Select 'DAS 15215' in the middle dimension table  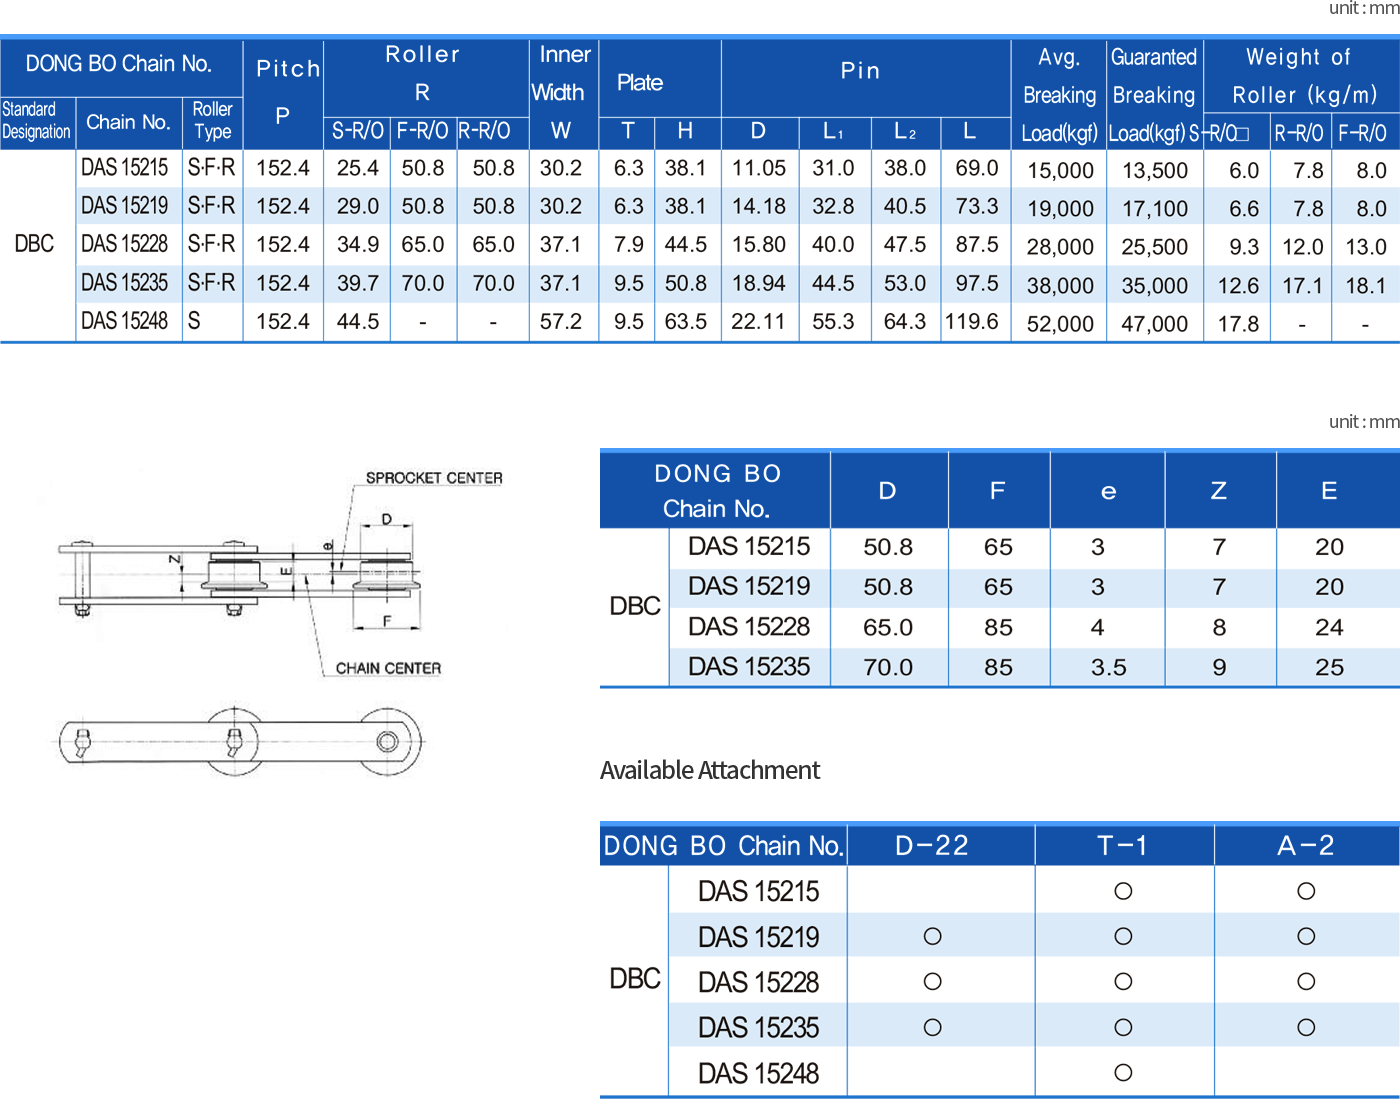749,547
